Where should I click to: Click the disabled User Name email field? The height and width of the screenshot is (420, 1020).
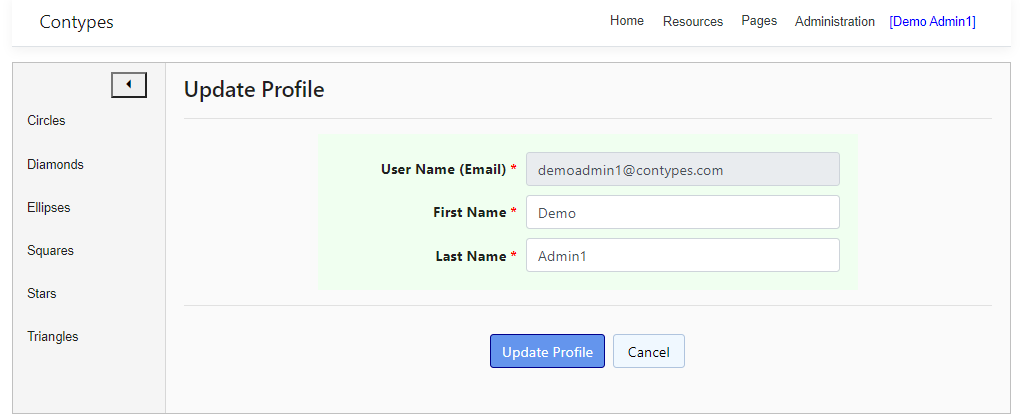(x=682, y=169)
